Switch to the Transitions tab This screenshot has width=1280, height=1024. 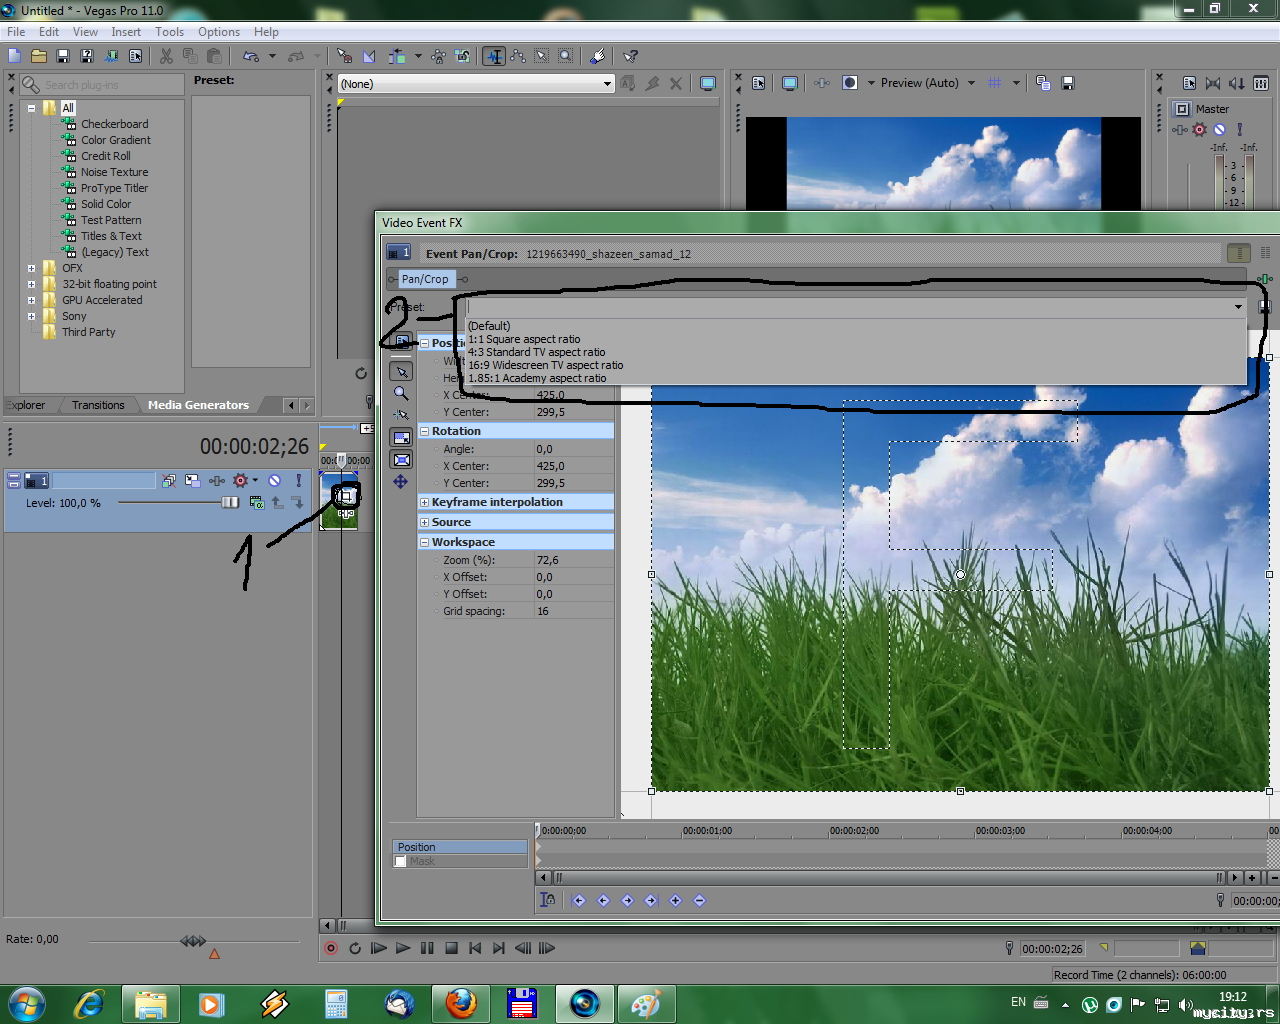pos(98,405)
